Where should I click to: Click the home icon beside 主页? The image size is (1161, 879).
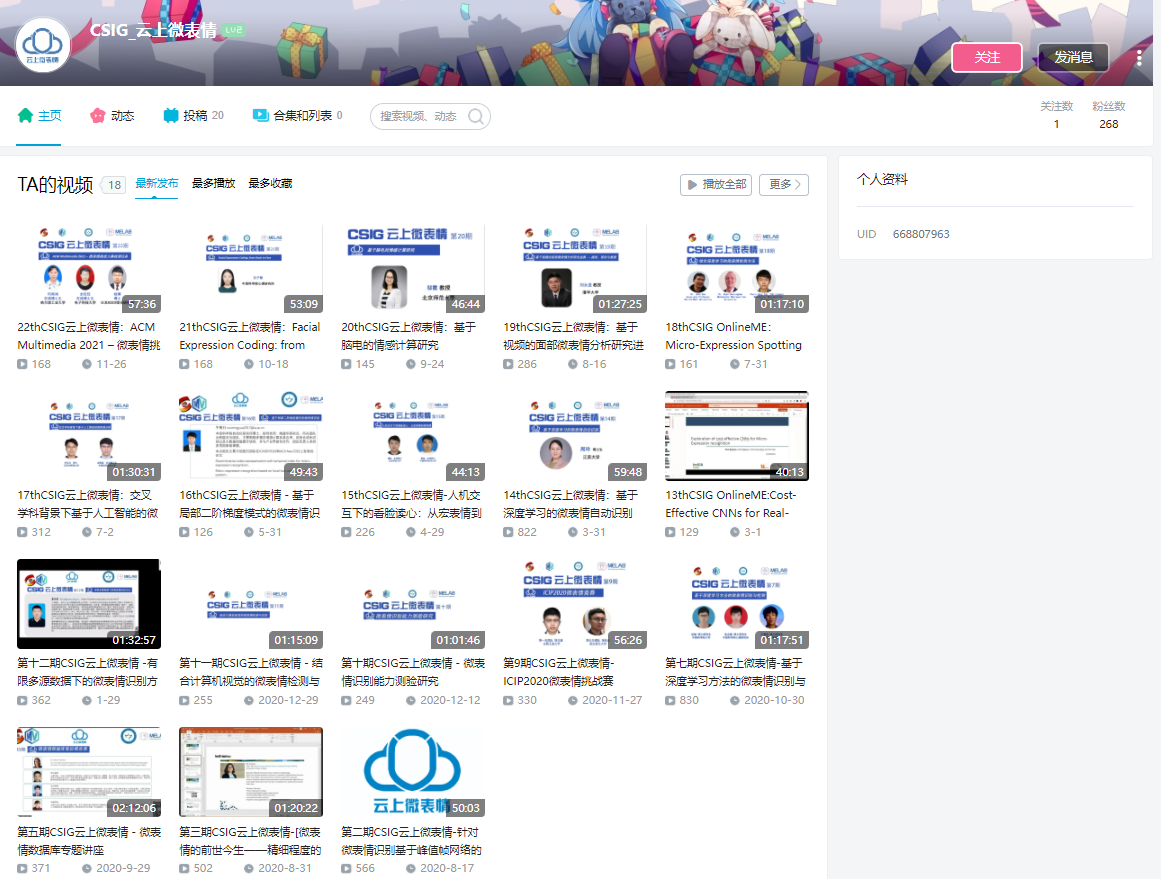click(26, 116)
